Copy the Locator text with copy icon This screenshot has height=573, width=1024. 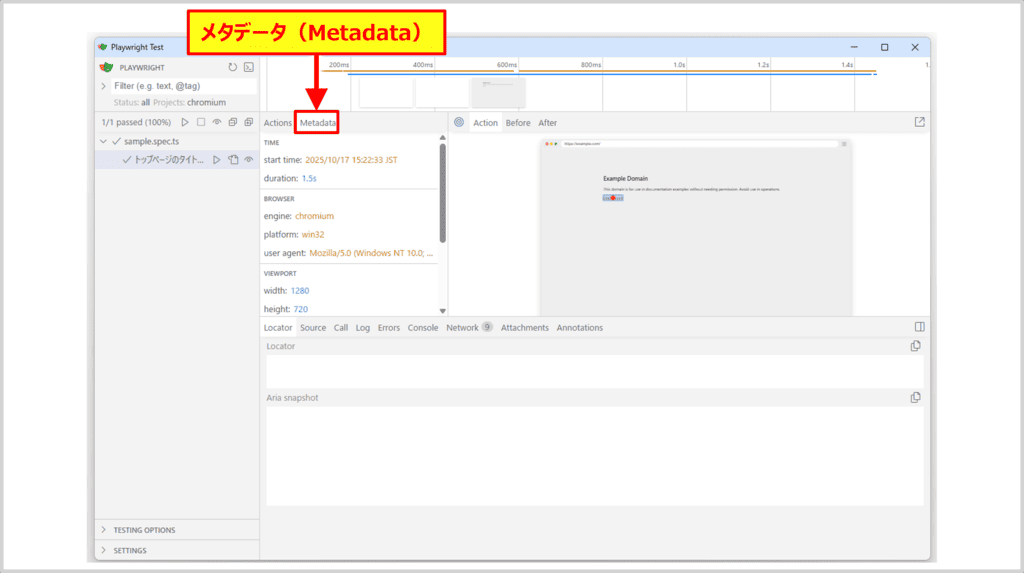[x=915, y=346]
